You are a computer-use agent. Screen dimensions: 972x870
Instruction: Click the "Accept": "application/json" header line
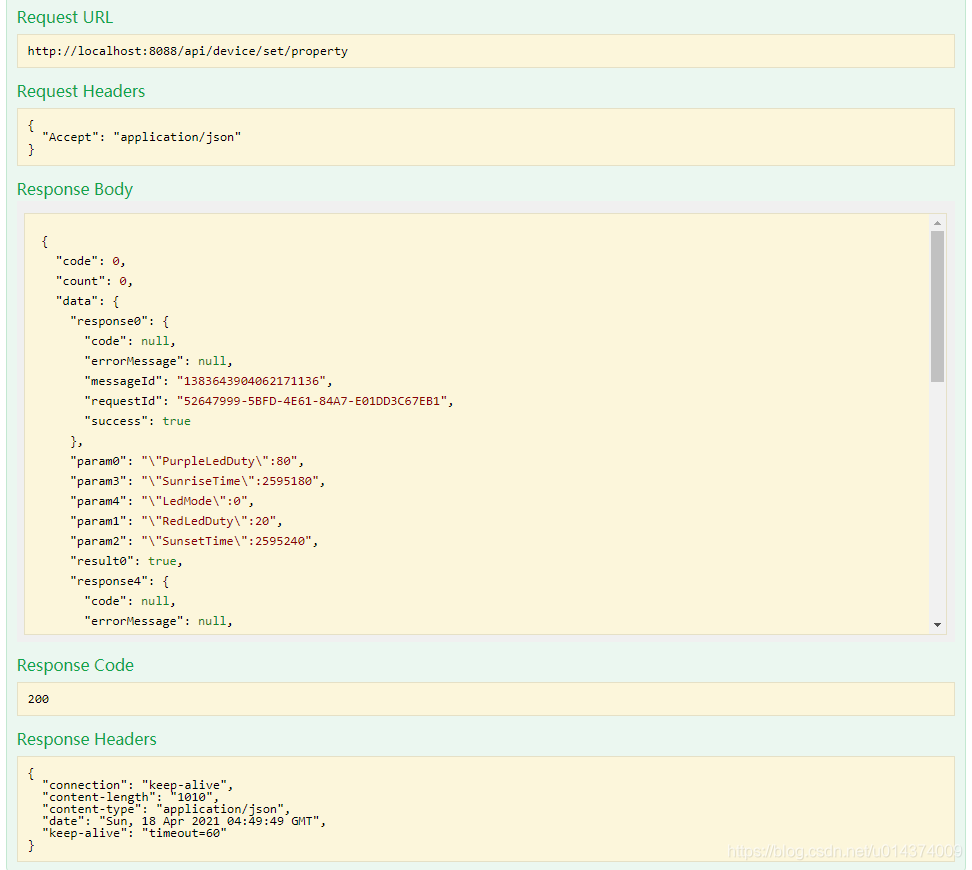[x=141, y=137]
